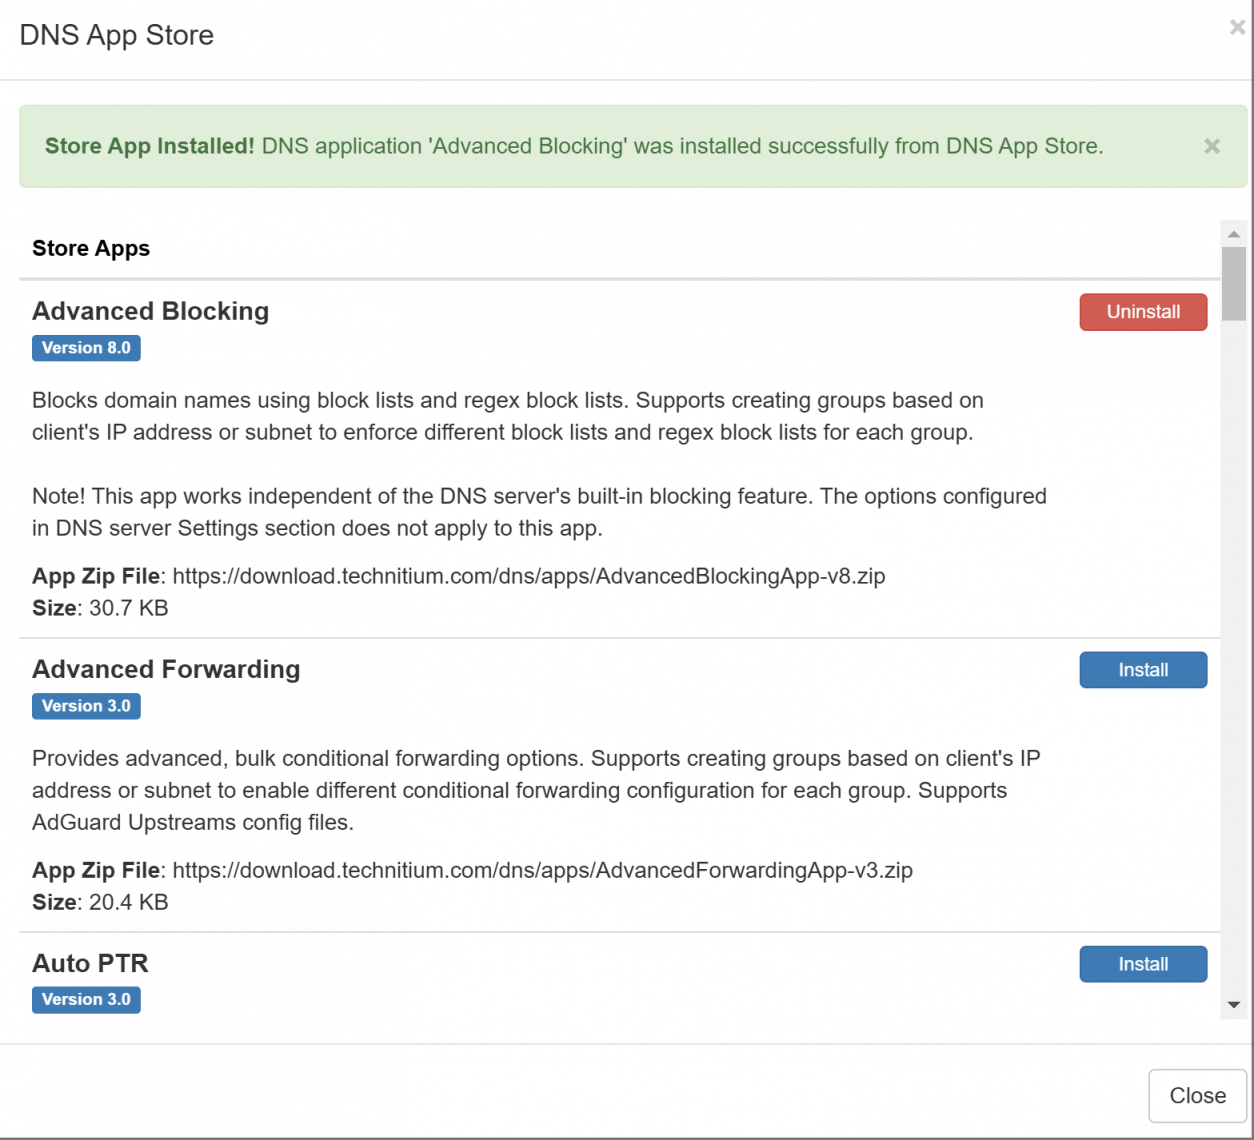Click the AdvancedForwardingApp-v3.zip download URL
Image resolution: width=1254 pixels, height=1140 pixels.
pos(542,870)
